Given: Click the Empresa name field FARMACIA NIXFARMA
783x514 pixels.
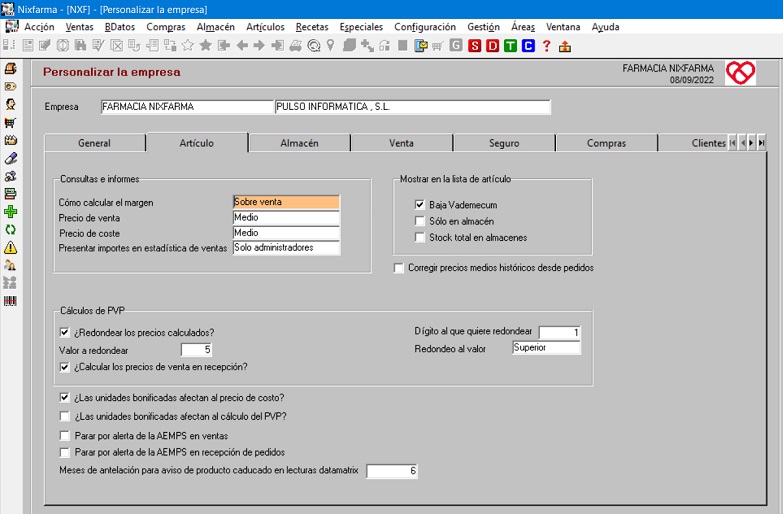Looking at the screenshot, I should 187,107.
